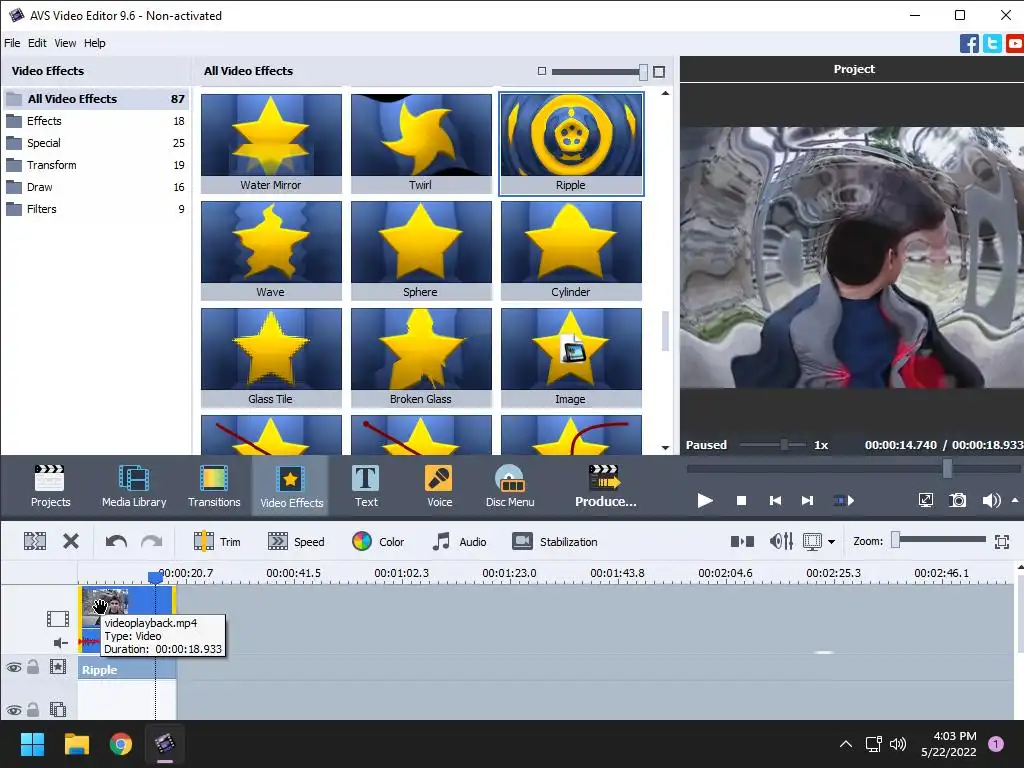Open the audio mixer icon

click(781, 541)
